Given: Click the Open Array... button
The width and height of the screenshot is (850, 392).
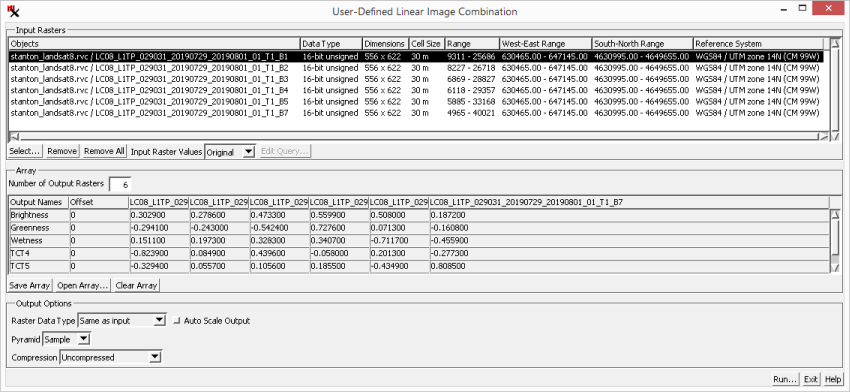Looking at the screenshot, I should tap(83, 285).
